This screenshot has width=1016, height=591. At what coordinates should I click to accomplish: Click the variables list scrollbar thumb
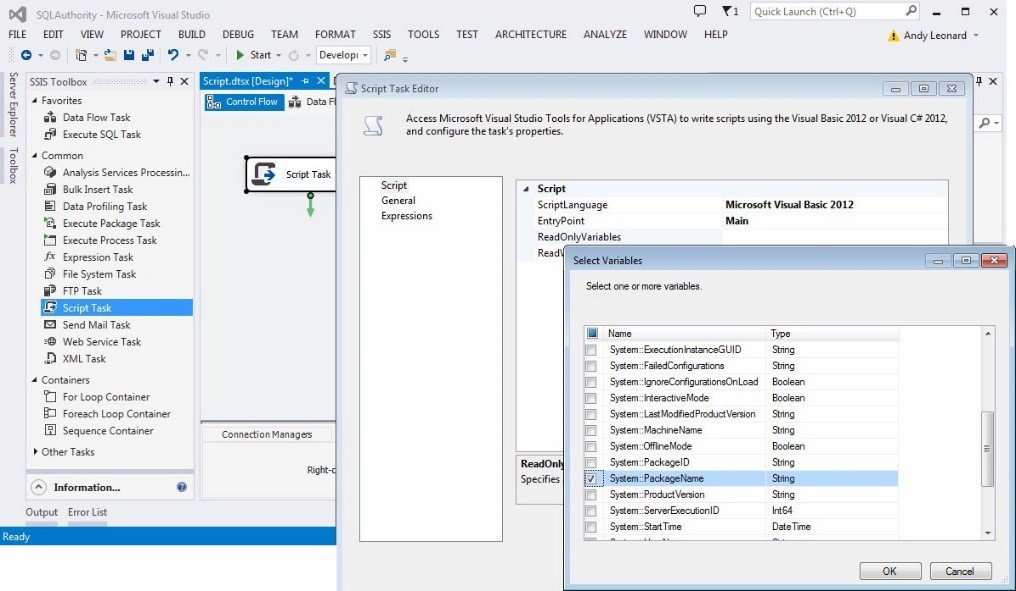[x=987, y=448]
